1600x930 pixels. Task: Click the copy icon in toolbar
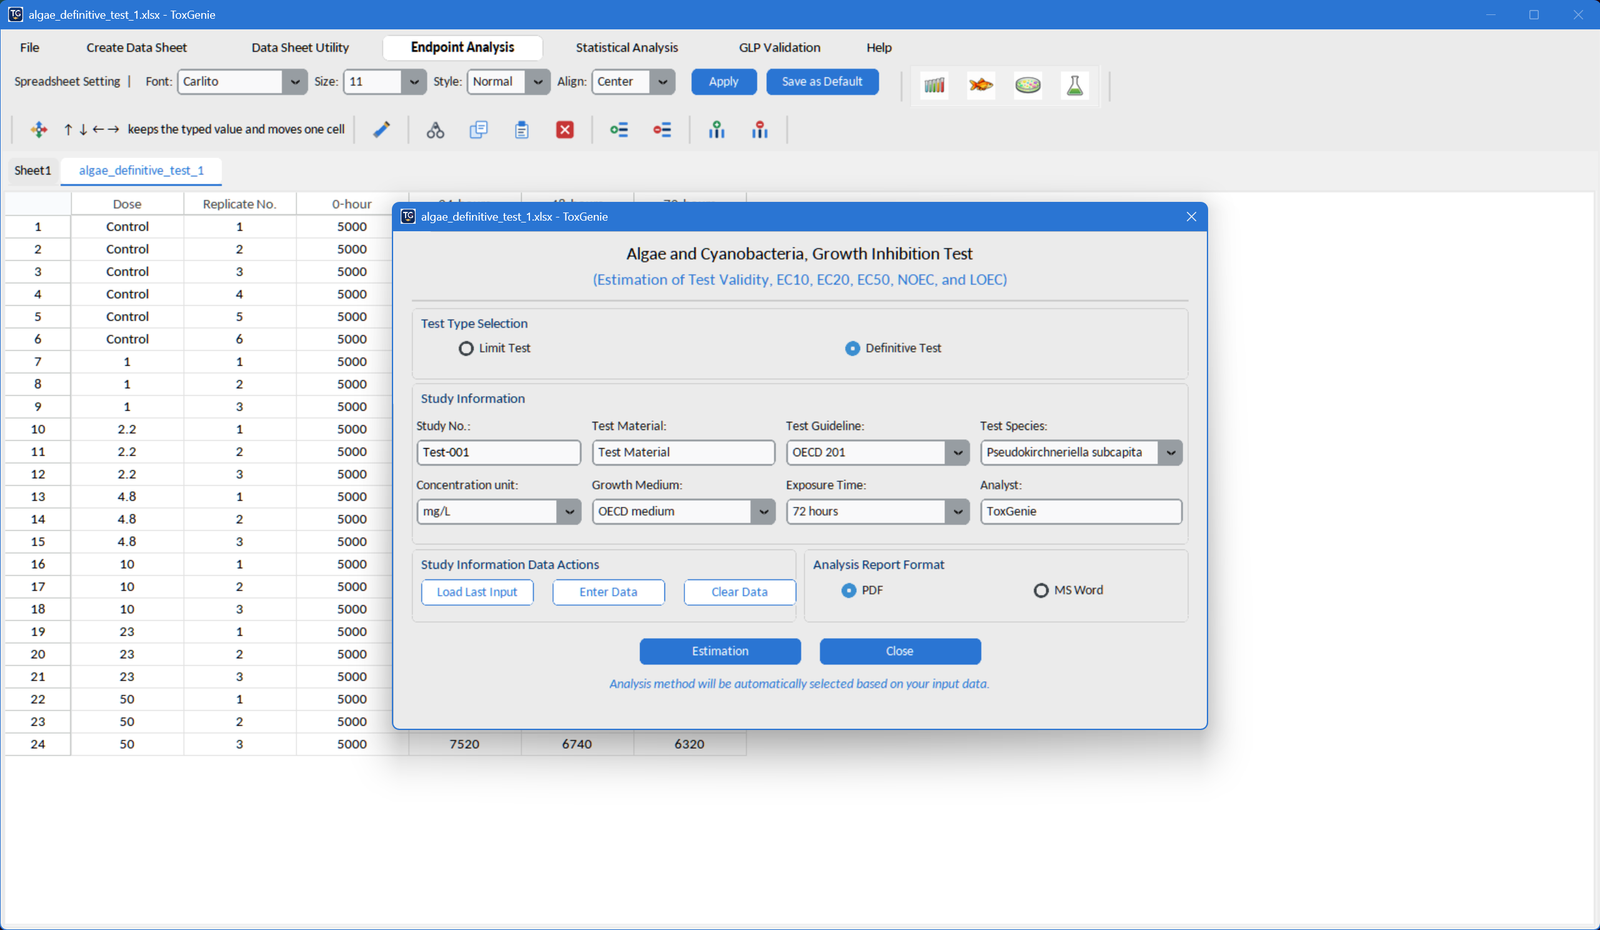[x=479, y=130]
